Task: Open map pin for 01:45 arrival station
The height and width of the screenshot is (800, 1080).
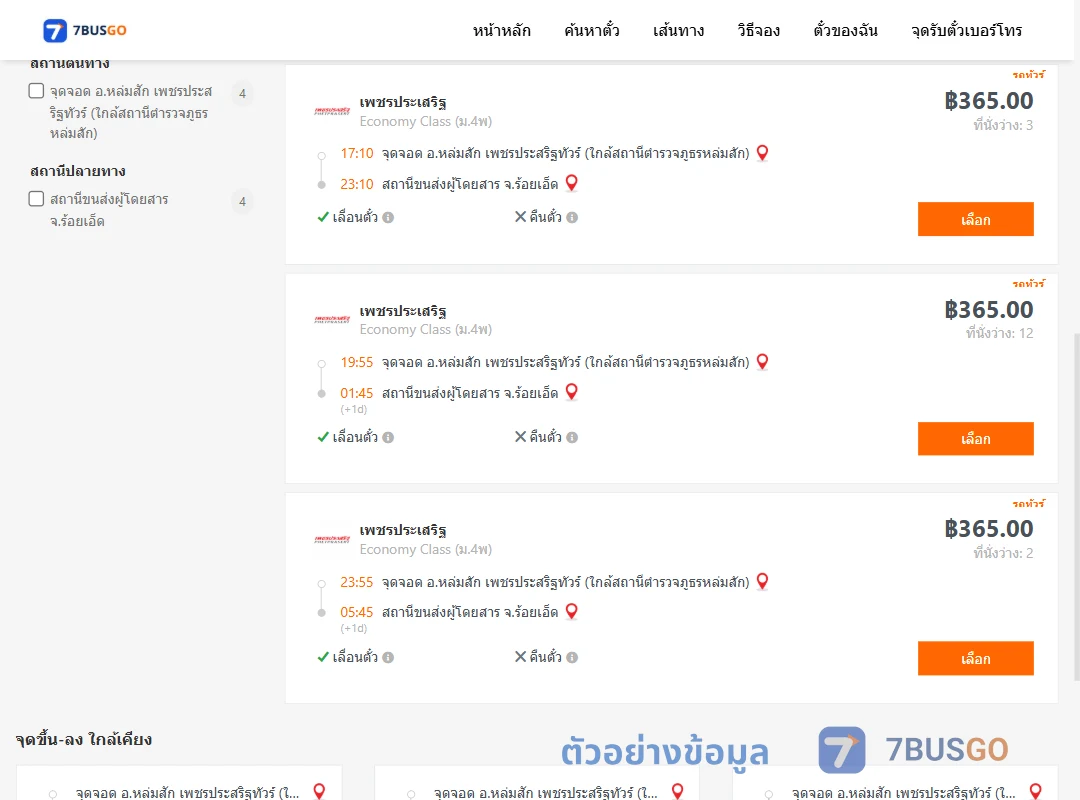Action: pos(572,392)
